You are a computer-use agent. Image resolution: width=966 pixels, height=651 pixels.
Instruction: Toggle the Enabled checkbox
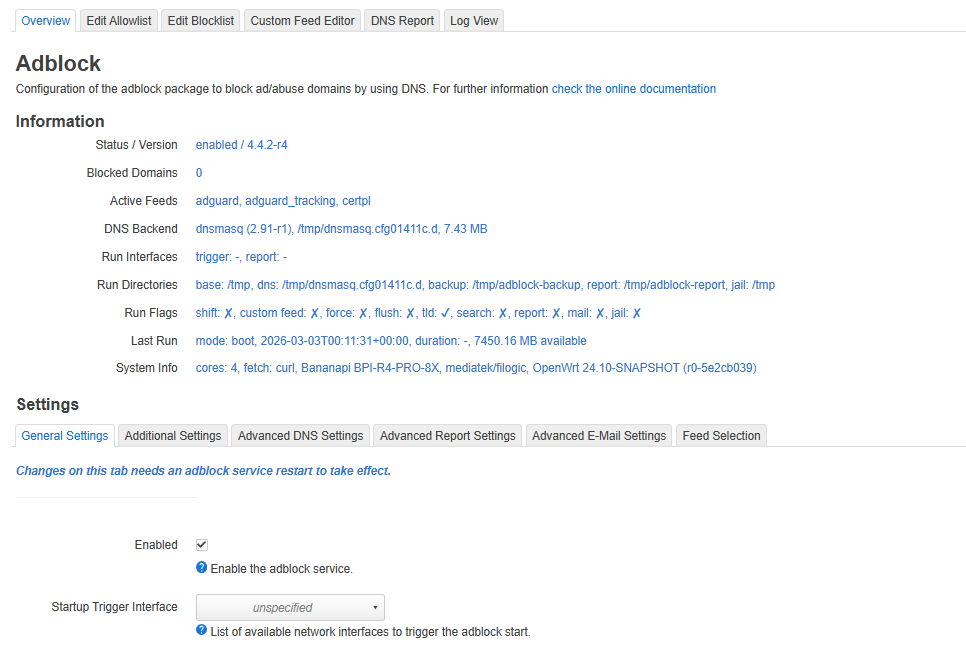(x=202, y=545)
